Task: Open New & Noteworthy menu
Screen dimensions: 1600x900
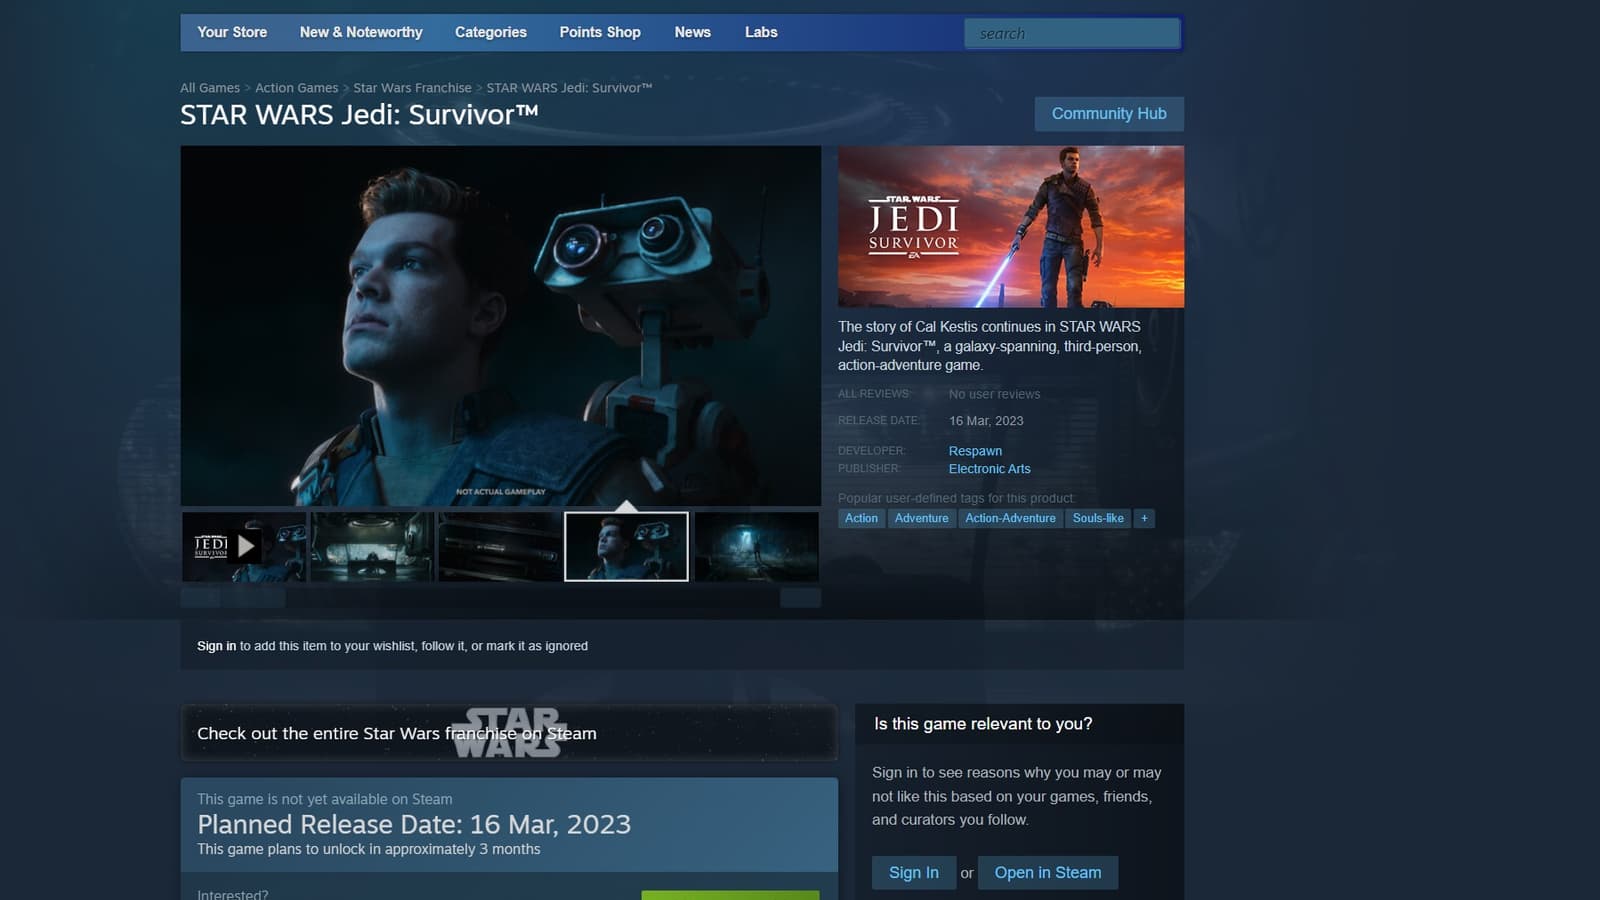Action: pyautogui.click(x=361, y=32)
